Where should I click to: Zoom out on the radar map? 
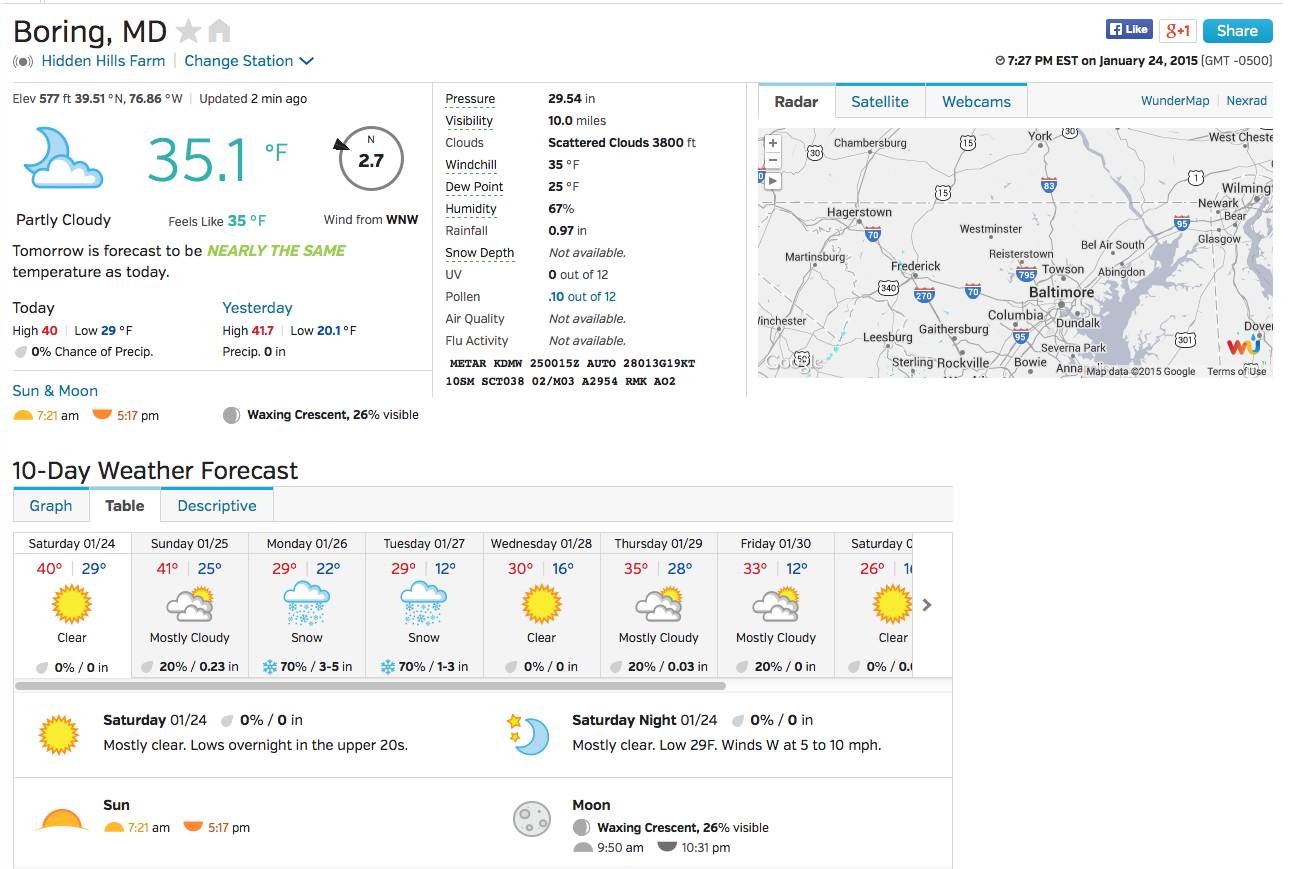(x=772, y=160)
